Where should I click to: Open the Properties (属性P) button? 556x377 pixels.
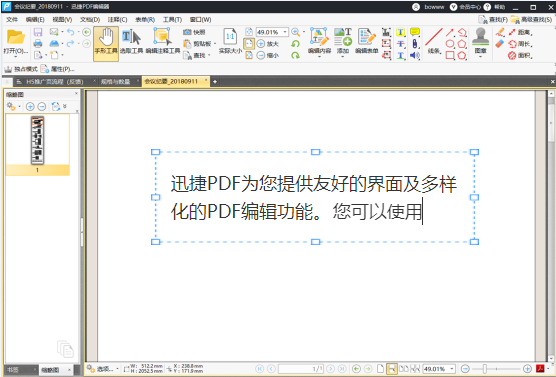point(57,69)
